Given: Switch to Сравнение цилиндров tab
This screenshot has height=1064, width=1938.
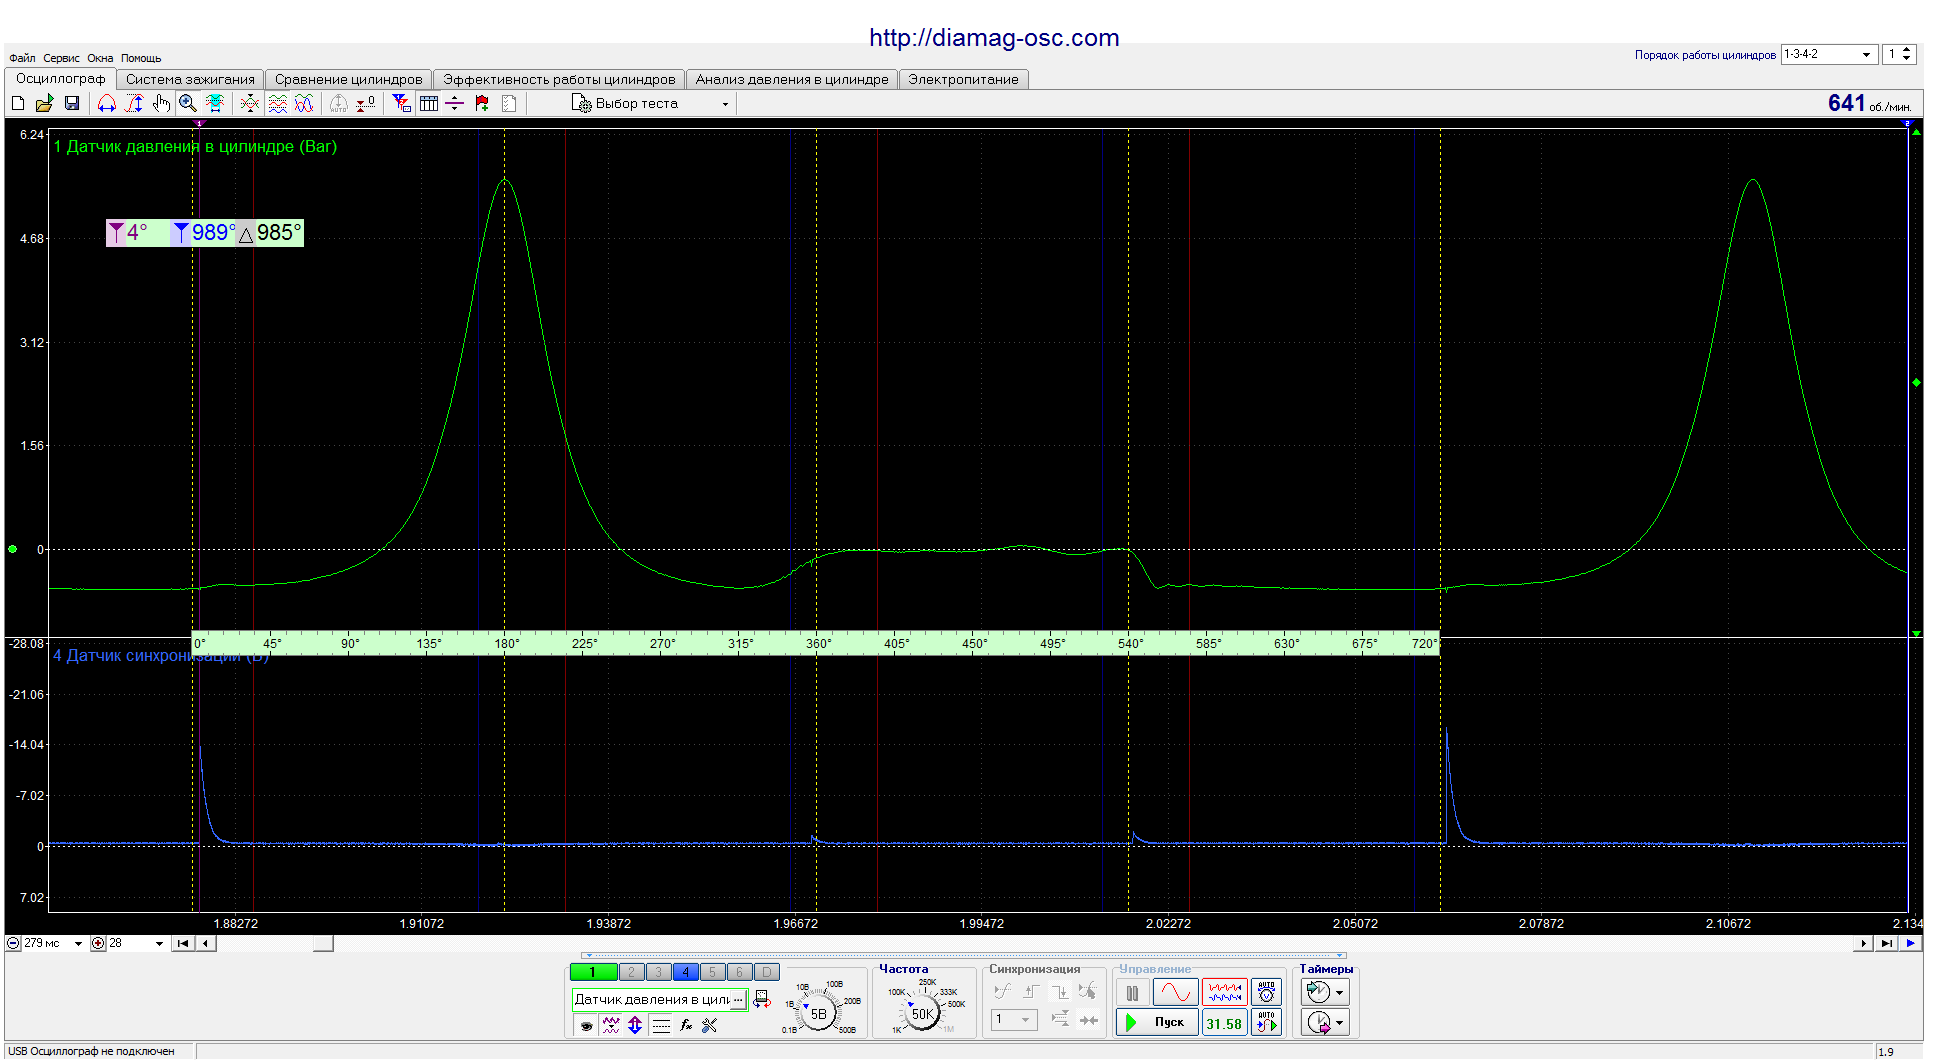Looking at the screenshot, I should [x=348, y=79].
